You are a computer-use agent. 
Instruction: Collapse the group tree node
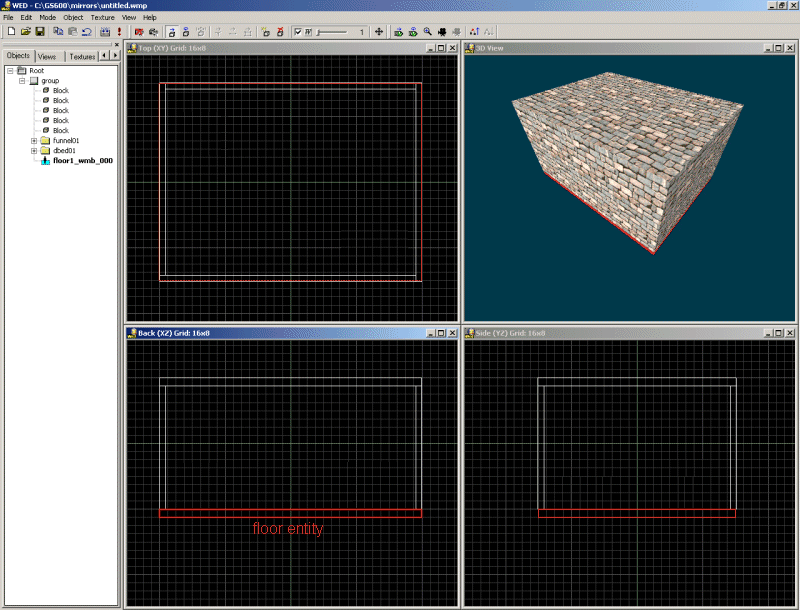[x=22, y=81]
